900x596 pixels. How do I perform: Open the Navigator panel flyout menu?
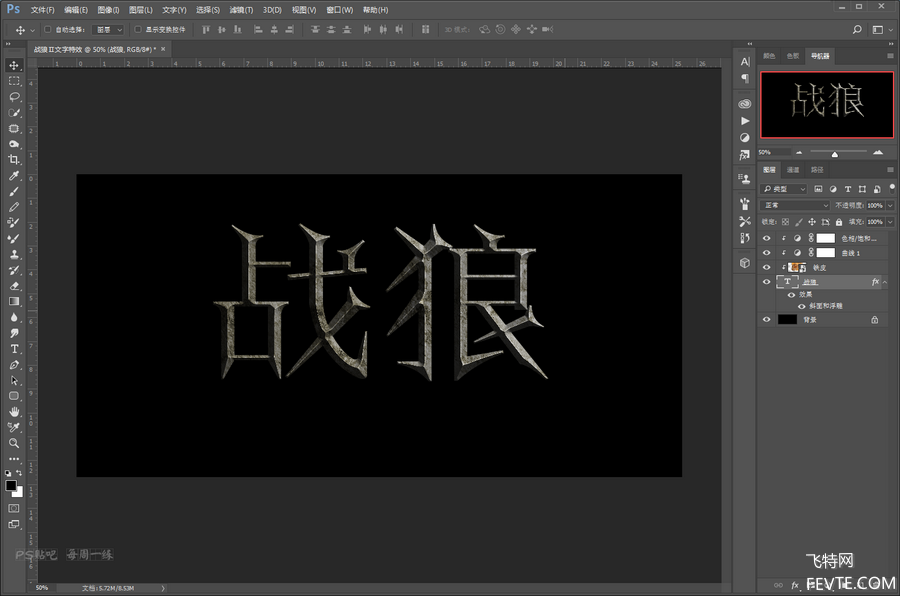(890, 56)
